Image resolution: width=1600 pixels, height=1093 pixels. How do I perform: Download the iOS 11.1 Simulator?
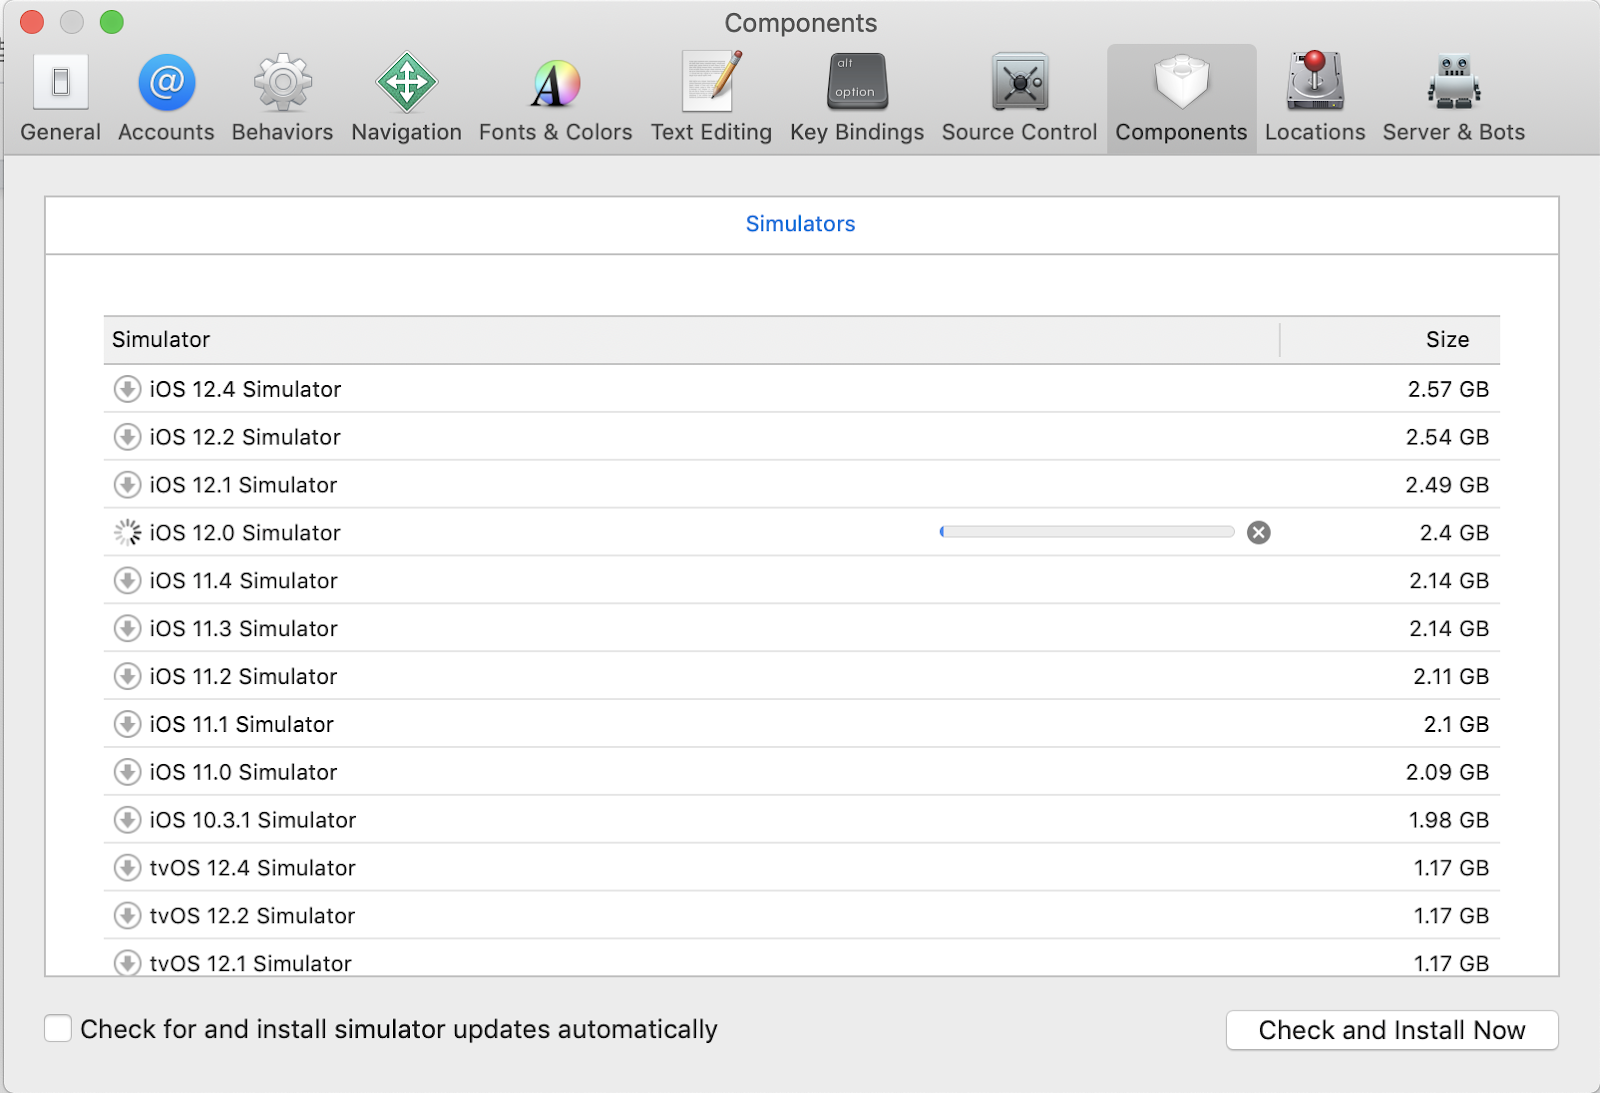(x=127, y=724)
